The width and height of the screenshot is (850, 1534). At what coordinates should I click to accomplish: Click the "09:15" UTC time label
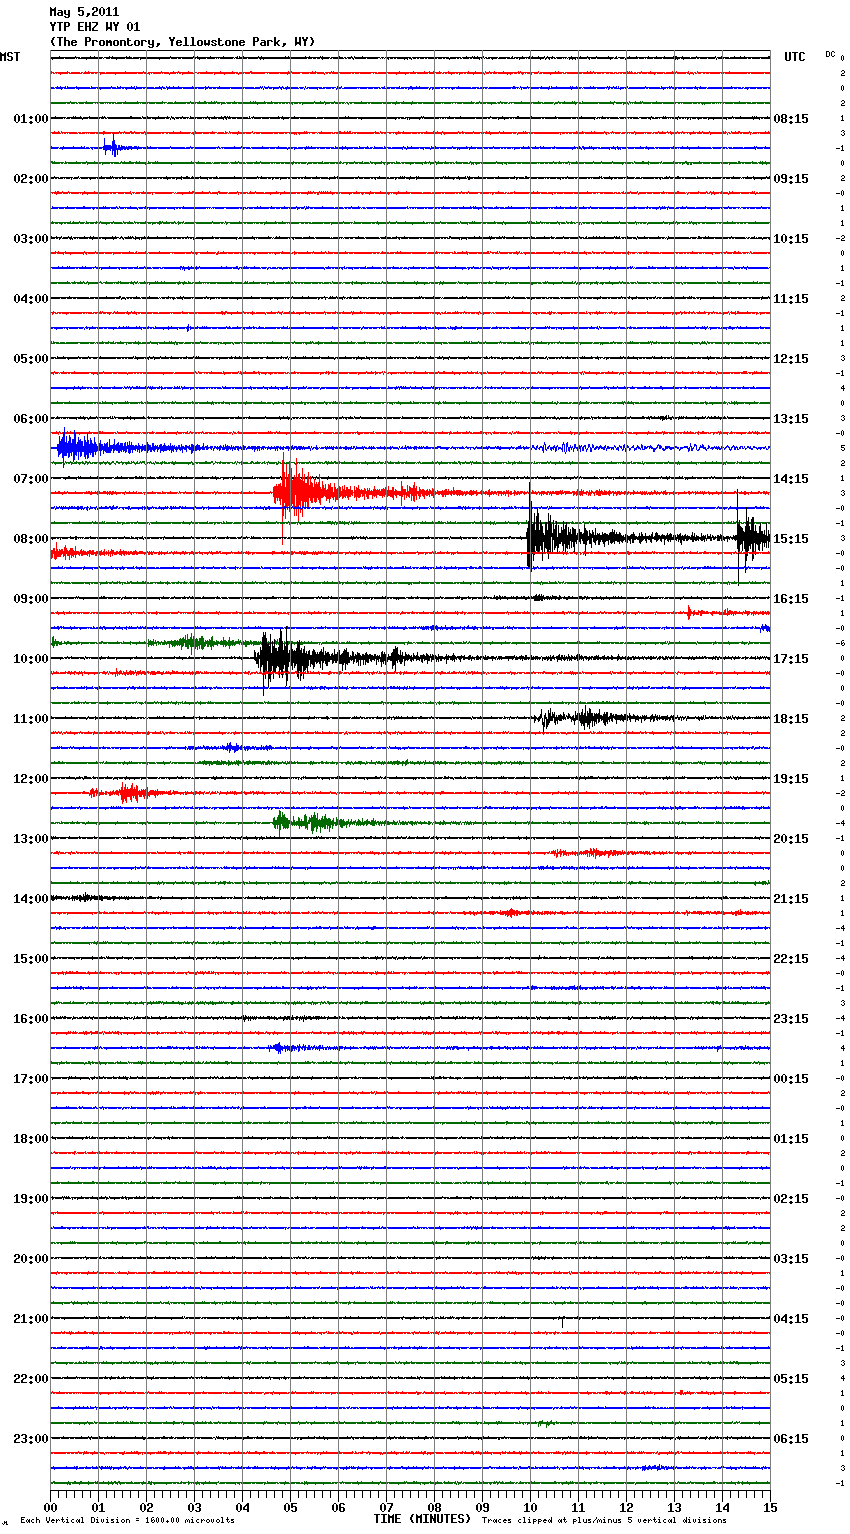[791, 179]
